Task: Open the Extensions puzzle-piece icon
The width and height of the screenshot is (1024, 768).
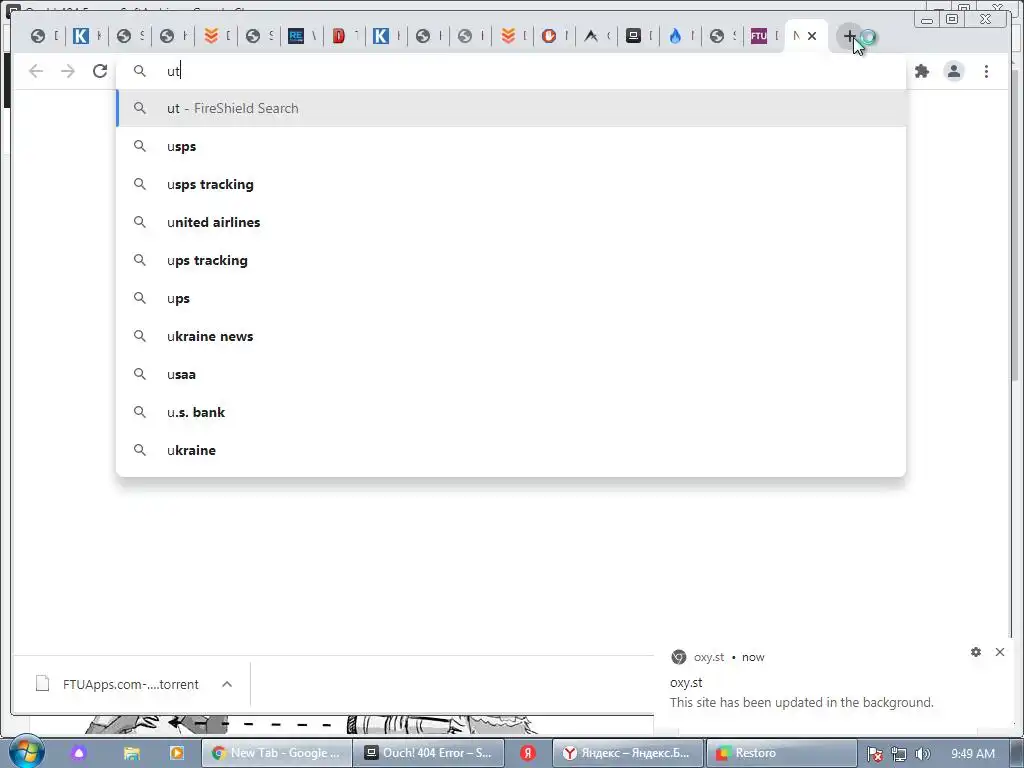Action: (x=921, y=71)
